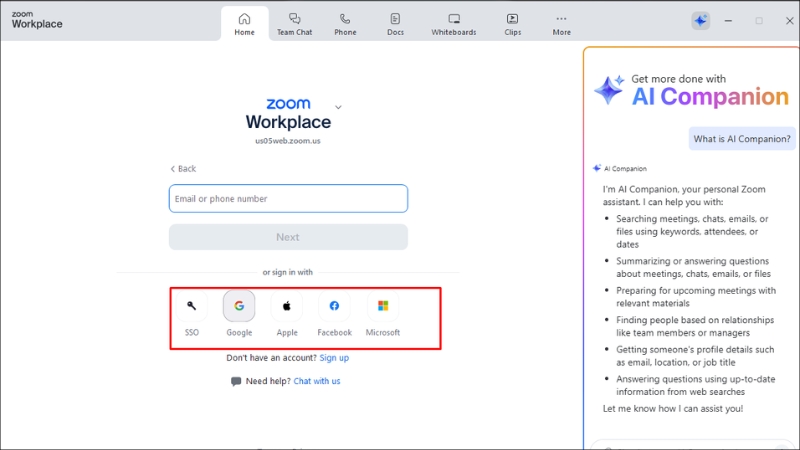
Task: Sign in with Apple icon
Action: [287, 306]
